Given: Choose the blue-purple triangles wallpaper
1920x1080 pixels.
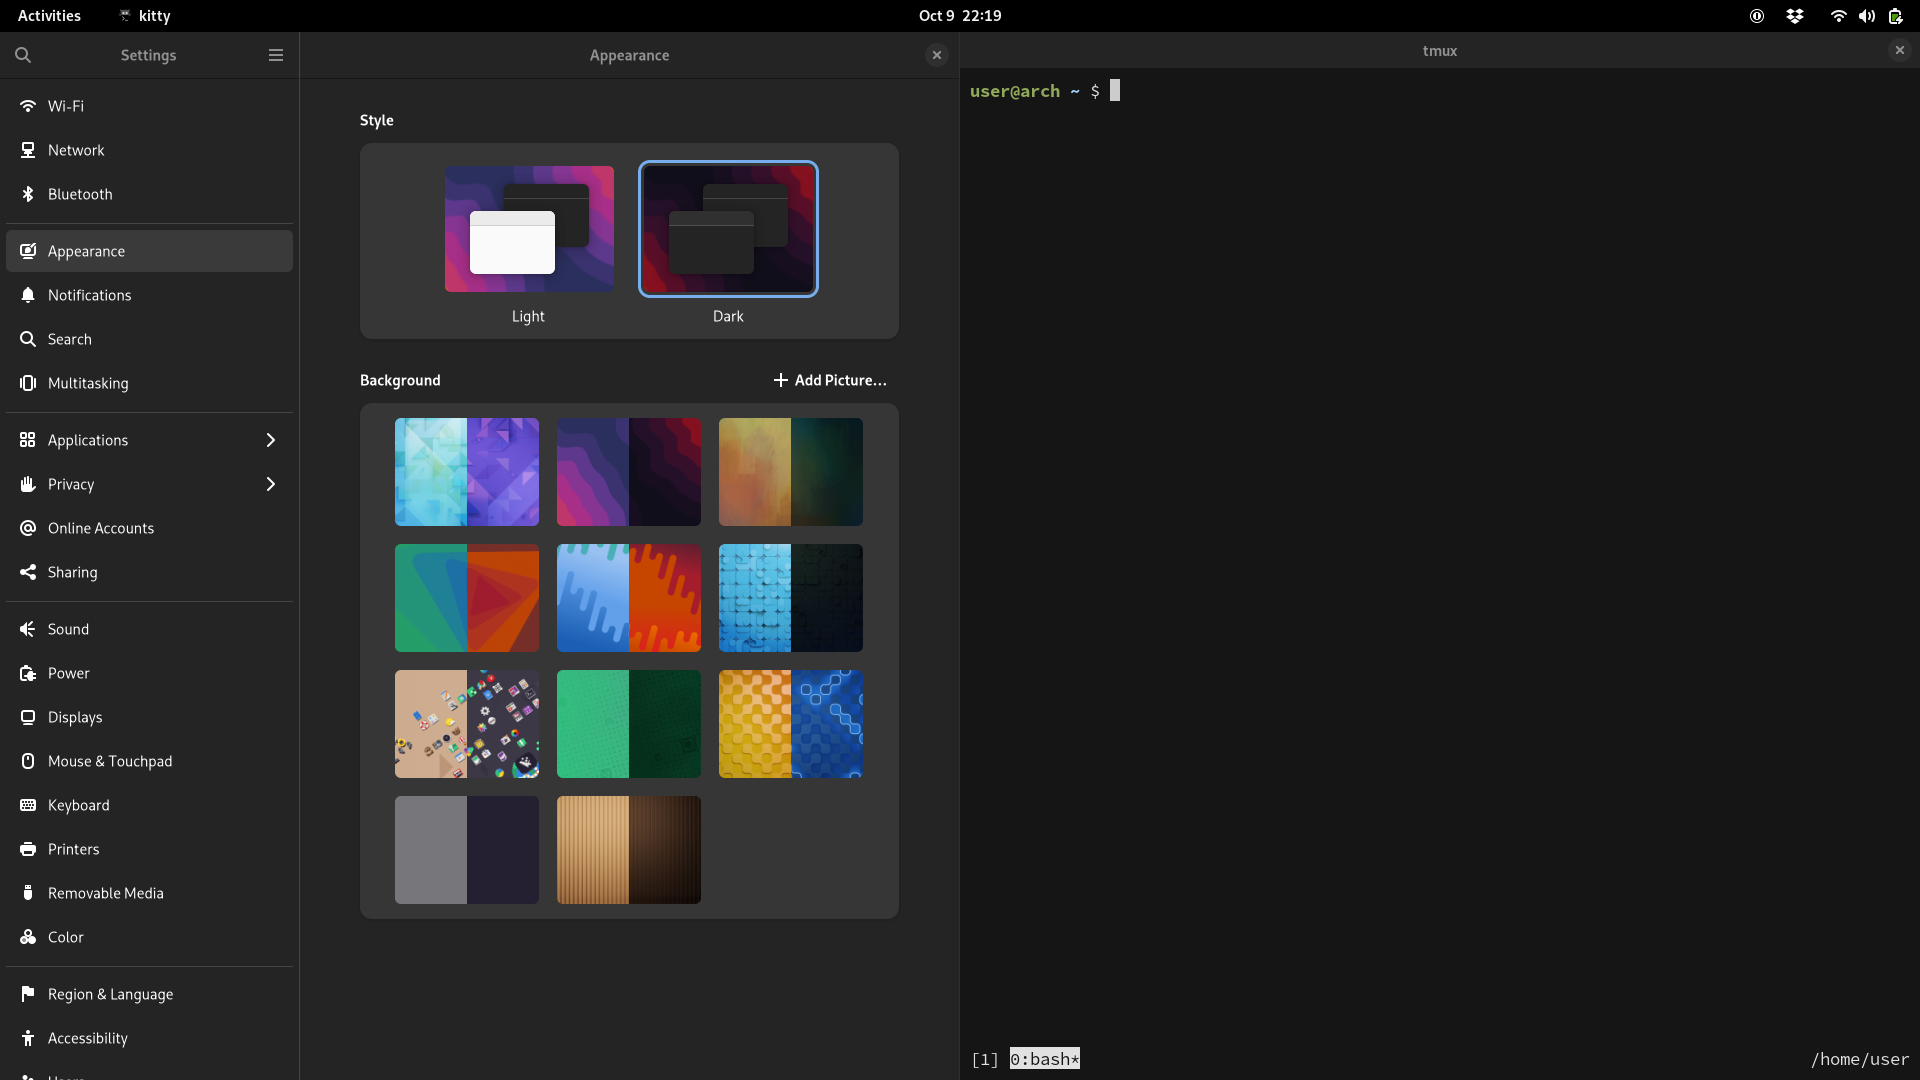Looking at the screenshot, I should click(x=467, y=472).
